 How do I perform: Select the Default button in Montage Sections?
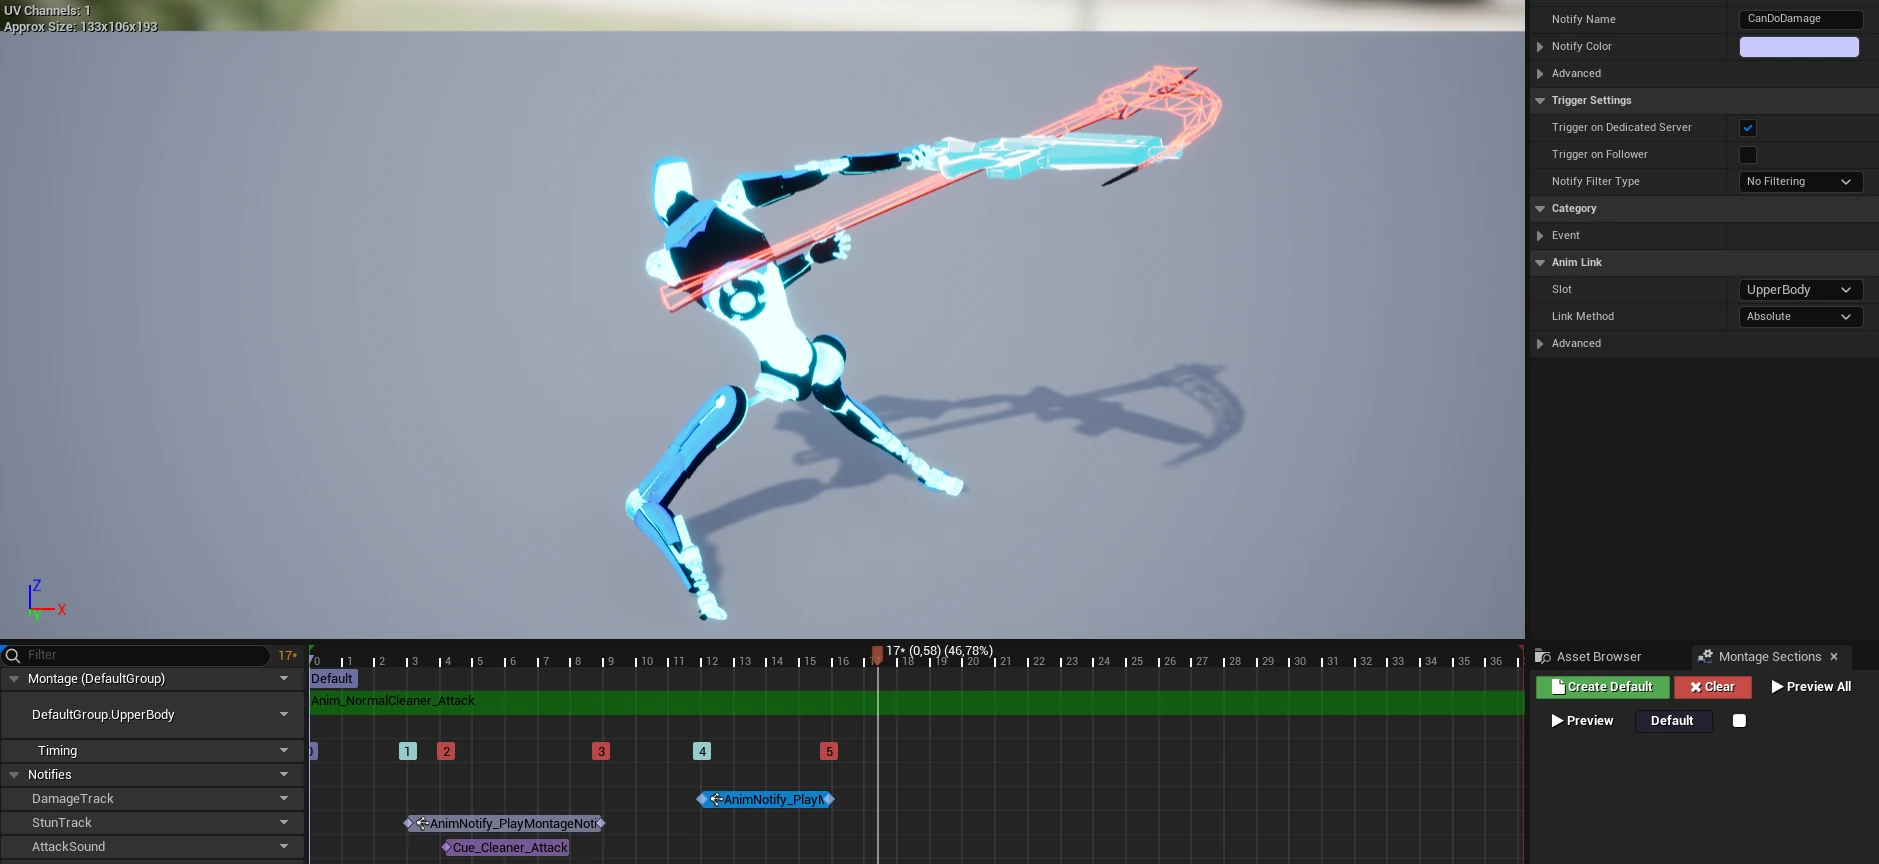tap(1672, 721)
